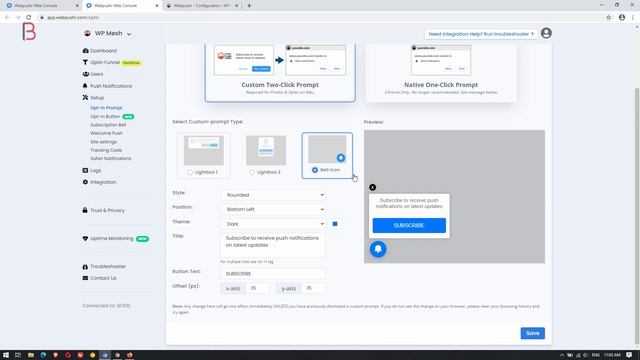Click the Lightbox 2 thumbnail
This screenshot has height=360, width=640.
point(266,150)
